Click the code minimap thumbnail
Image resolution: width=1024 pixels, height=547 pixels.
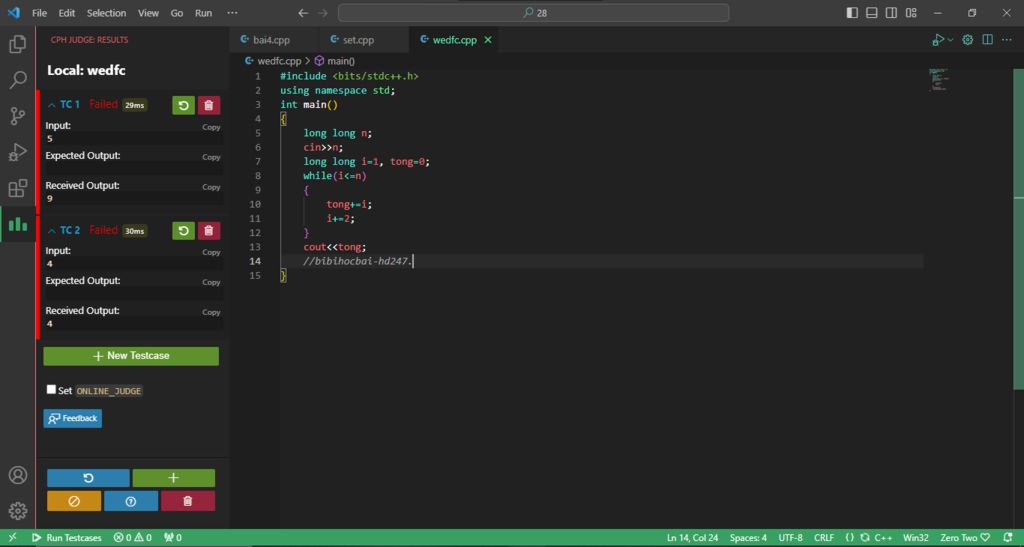click(938, 79)
